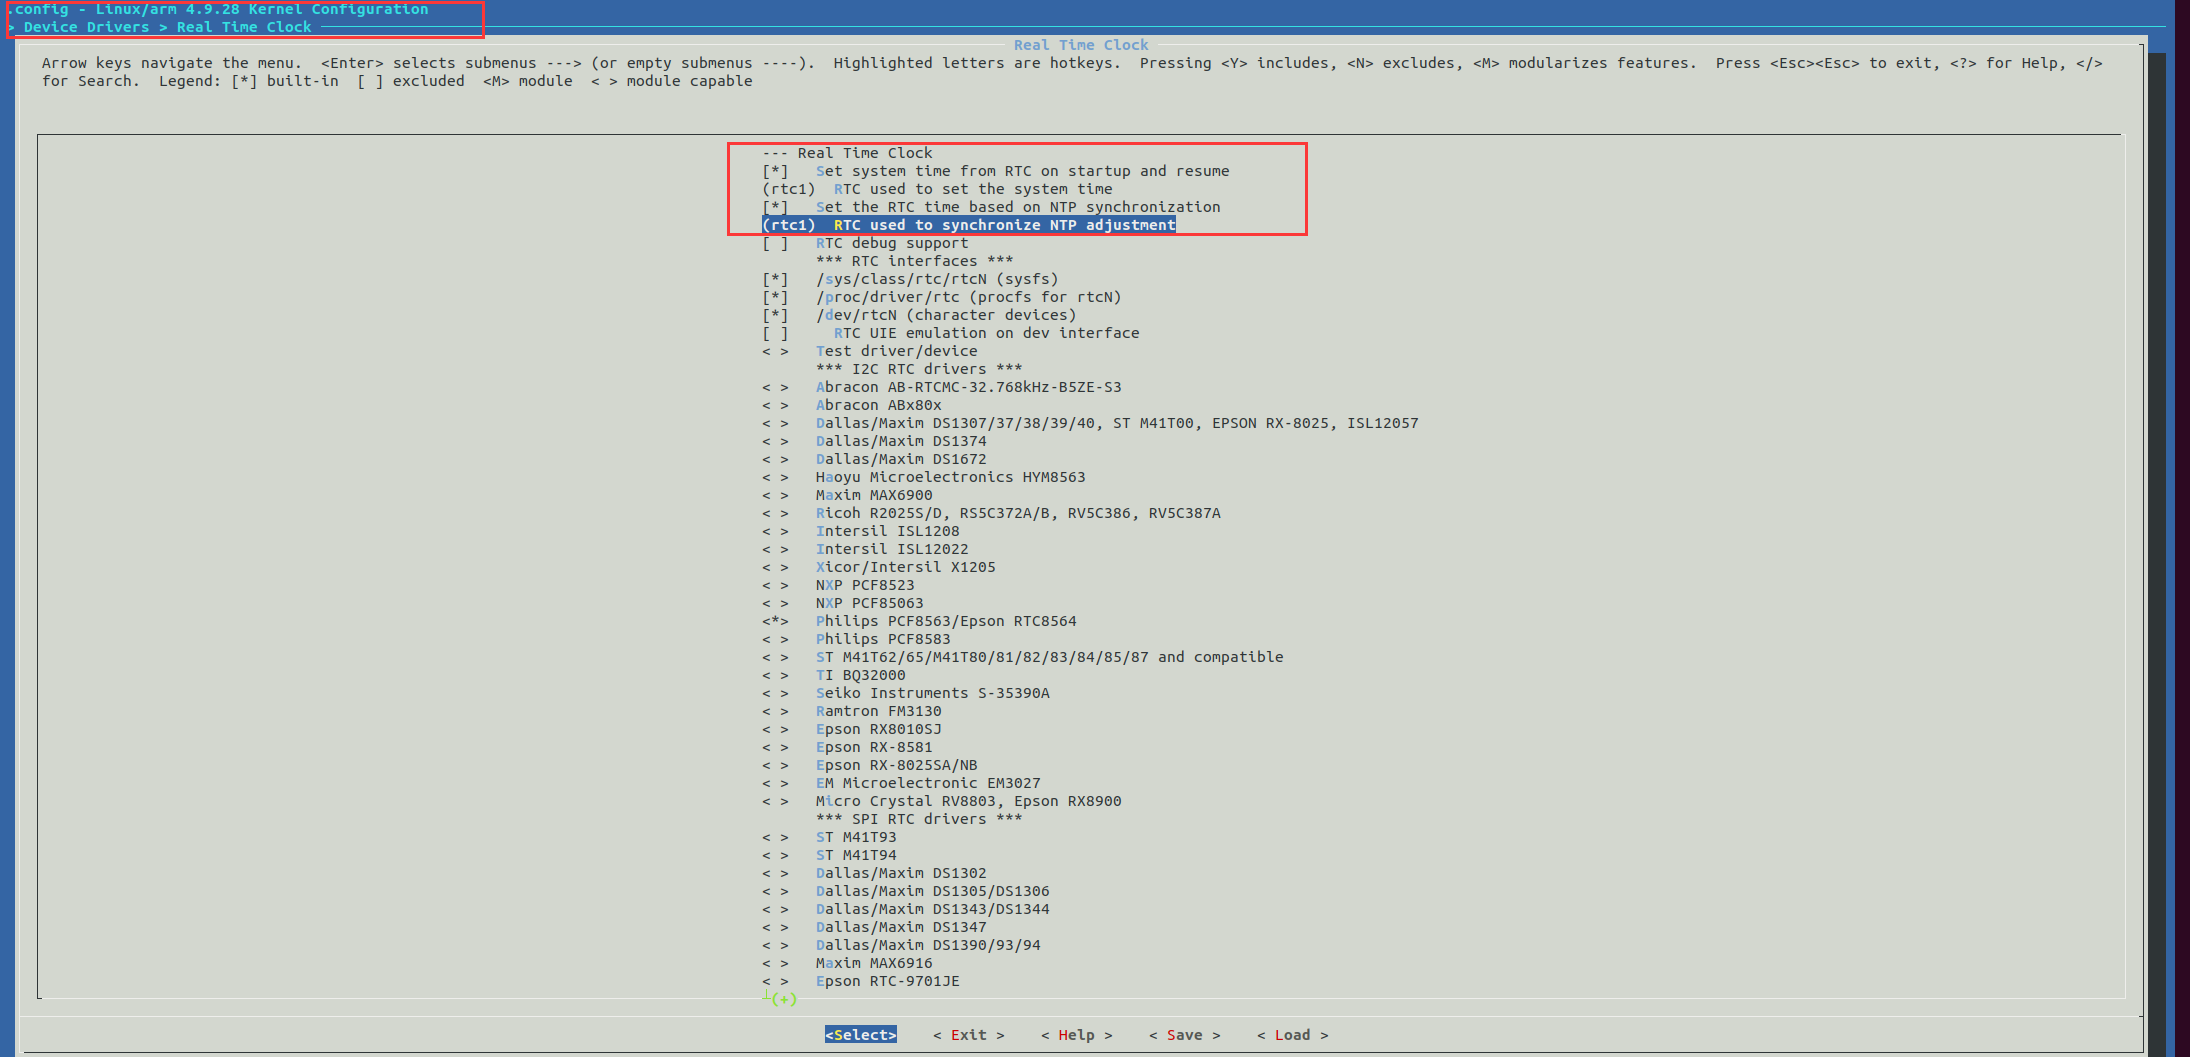Toggle the /sys/class/rtc/rtcN (sysfs) interface option
The height and width of the screenshot is (1057, 2190).
coord(910,279)
